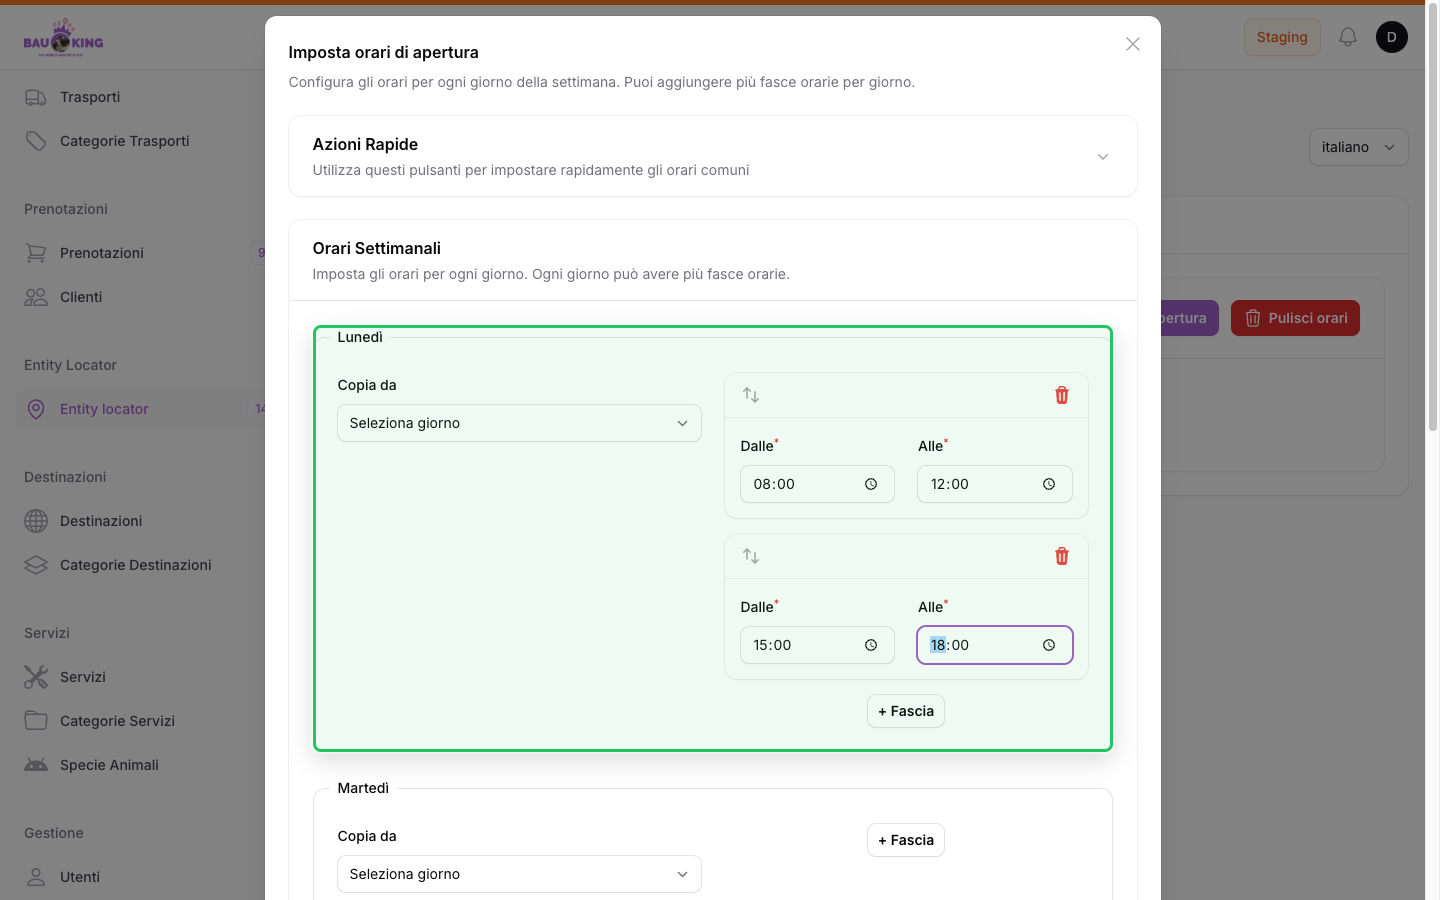Delete the 08:00–12:00 time slot
Screen dimensions: 1440x900
[1062, 395]
